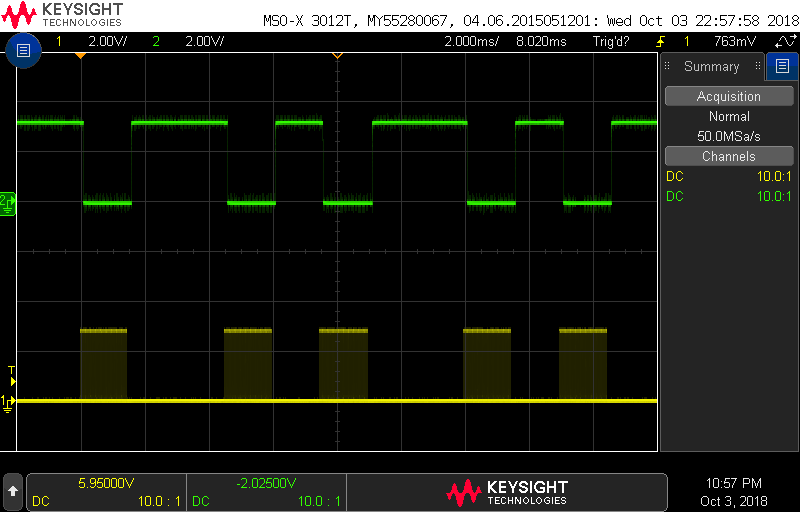Click the left drag handle beside Summary

point(667,66)
